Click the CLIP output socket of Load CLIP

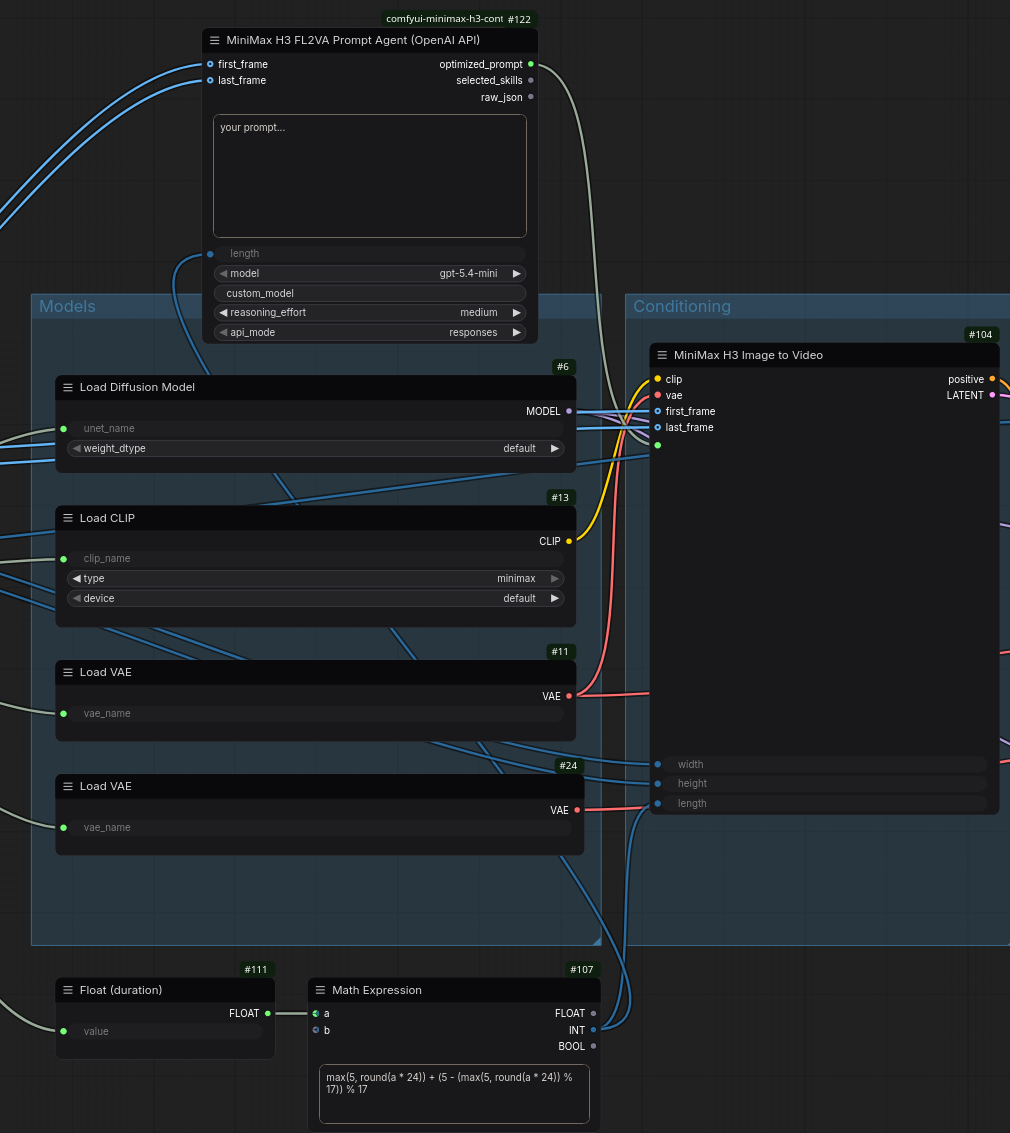click(x=569, y=541)
